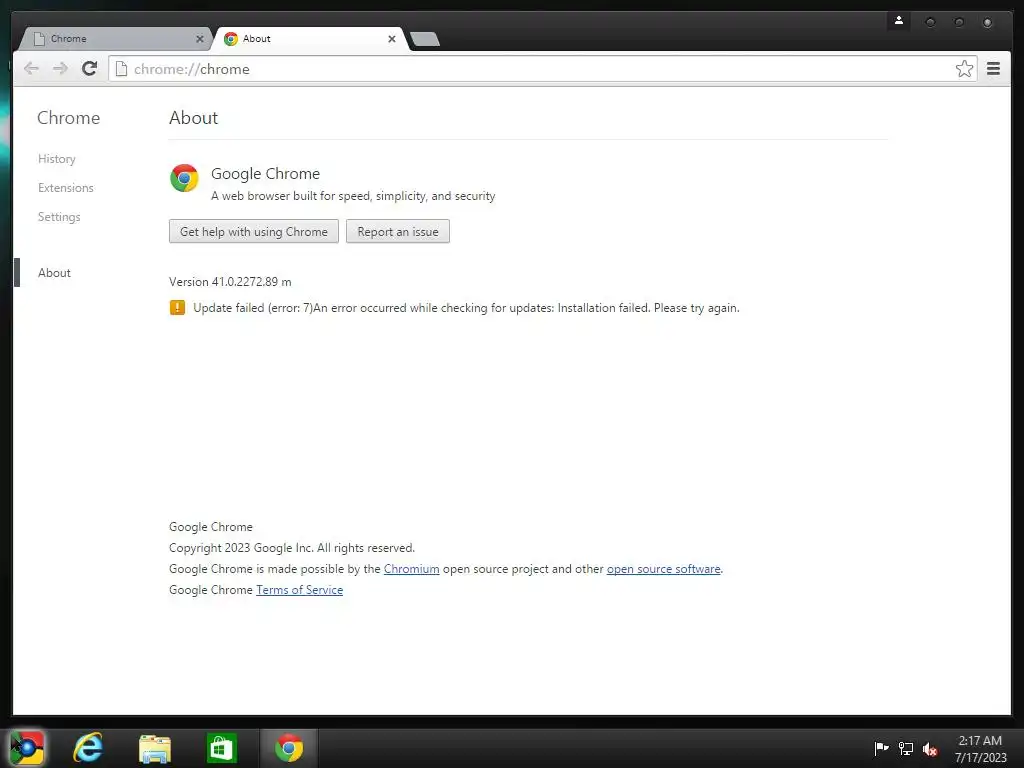Click the update failed warning icon
Screen dimensions: 1024x768
coord(177,308)
